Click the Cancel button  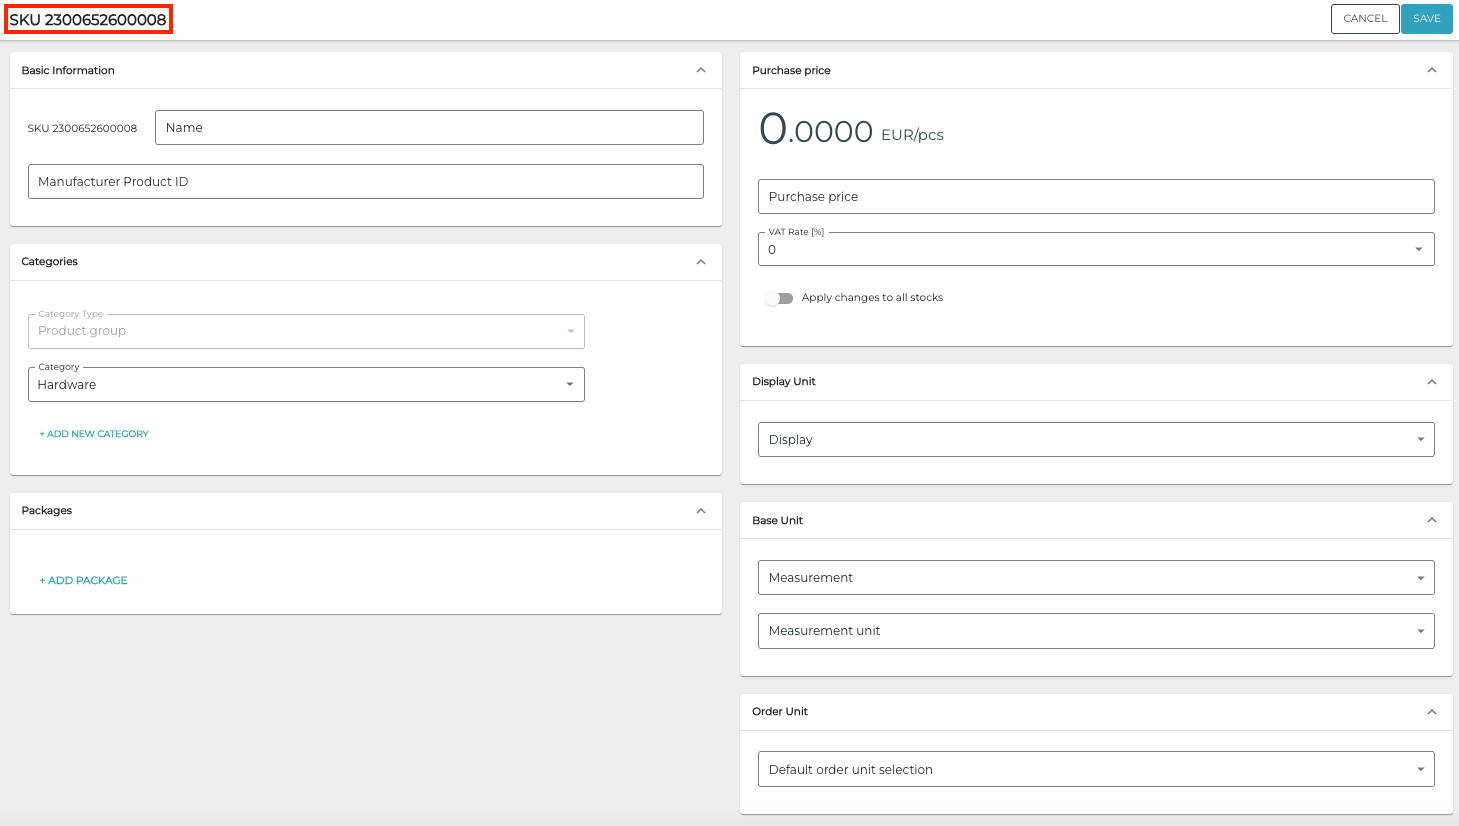coord(1364,19)
